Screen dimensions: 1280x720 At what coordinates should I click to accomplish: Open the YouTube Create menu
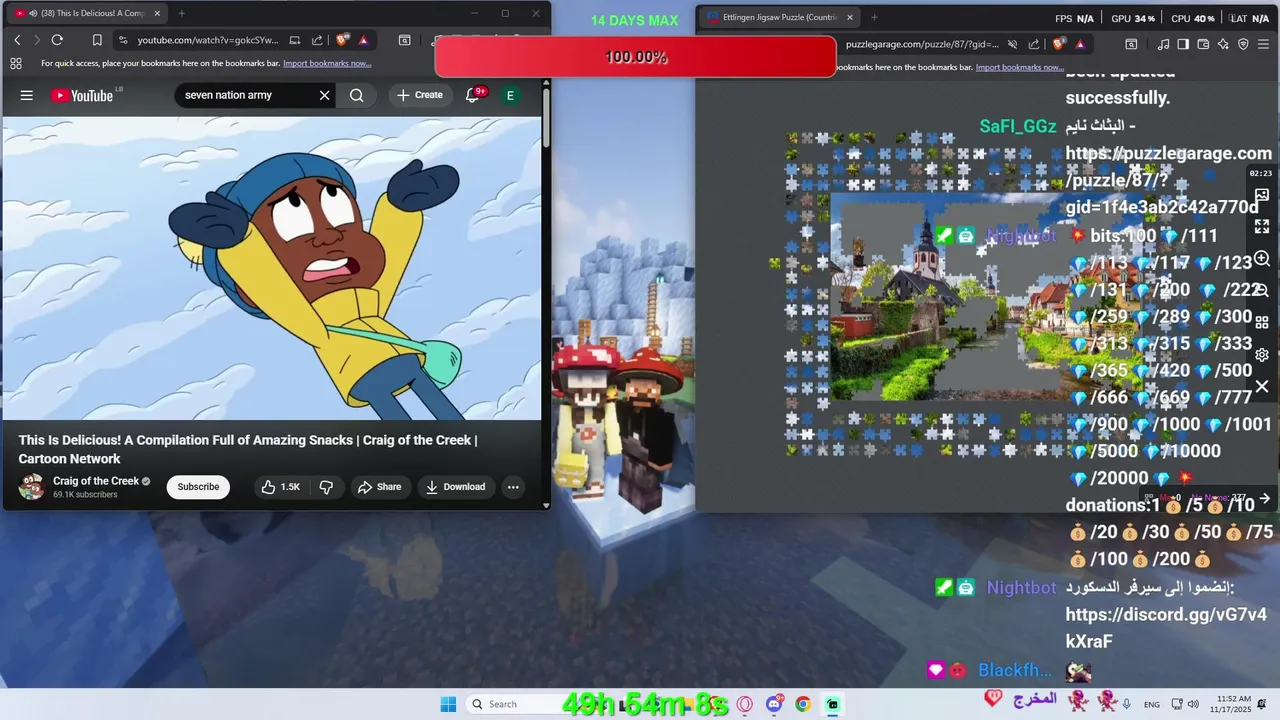point(420,95)
